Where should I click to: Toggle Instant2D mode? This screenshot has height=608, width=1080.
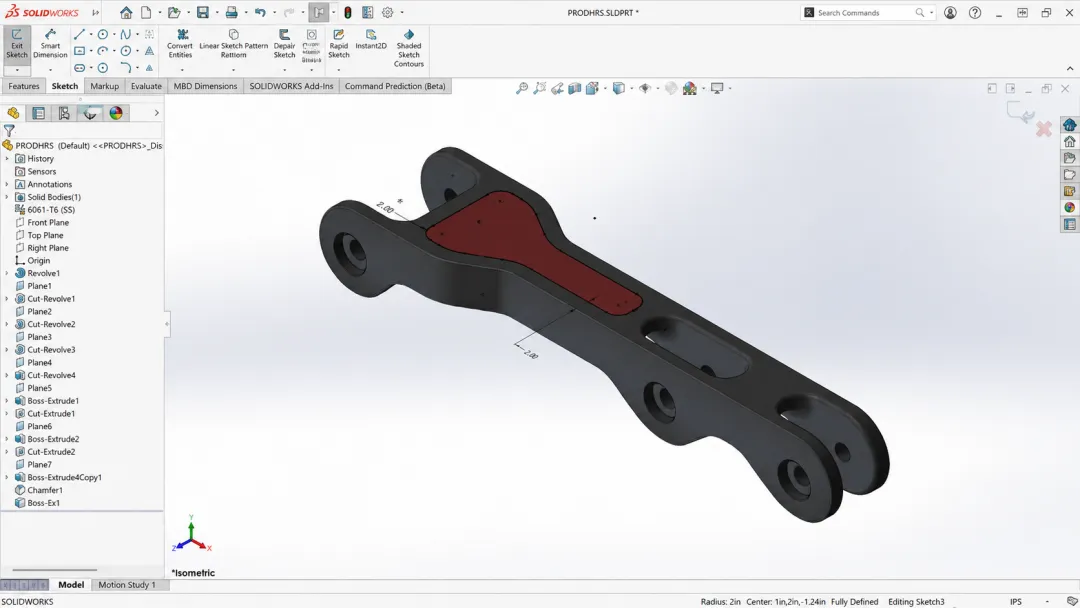pyautogui.click(x=371, y=40)
